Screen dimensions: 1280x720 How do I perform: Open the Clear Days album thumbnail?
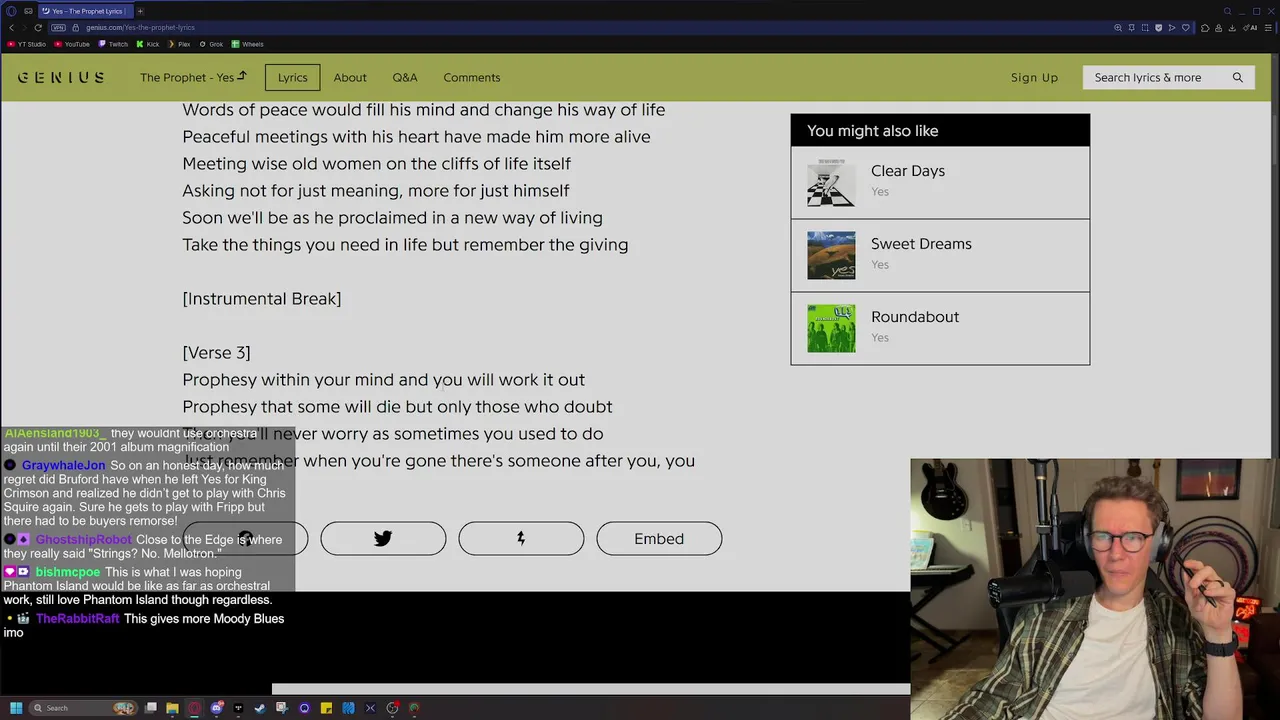tap(831, 183)
